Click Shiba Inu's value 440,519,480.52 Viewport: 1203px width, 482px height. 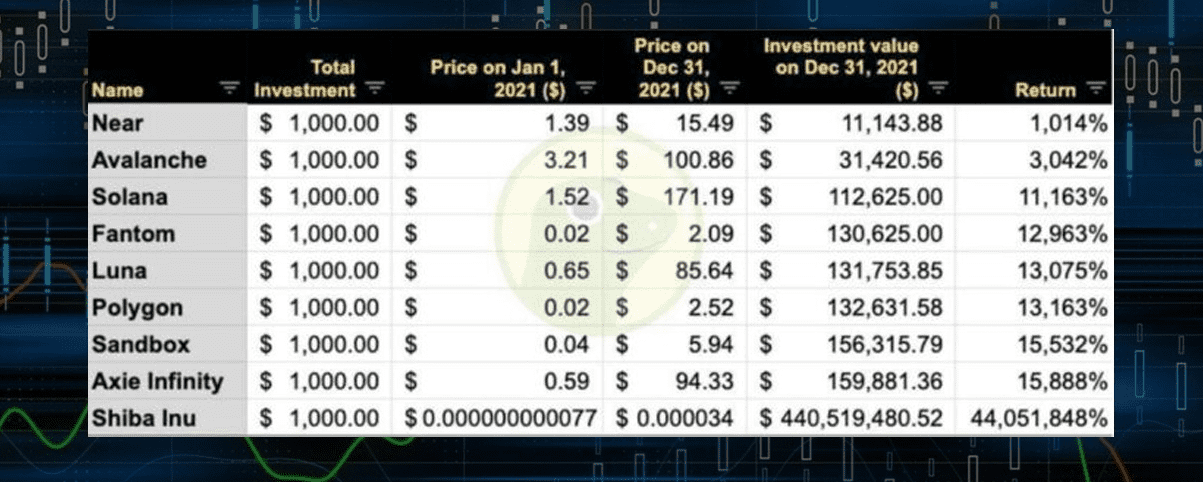pyautogui.click(x=863, y=418)
